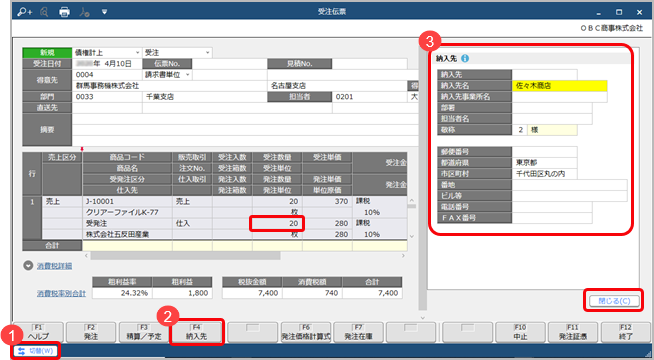Click the 得意先 code field 0004
Image resolution: width=654 pixels, height=360 pixels.
(x=107, y=75)
